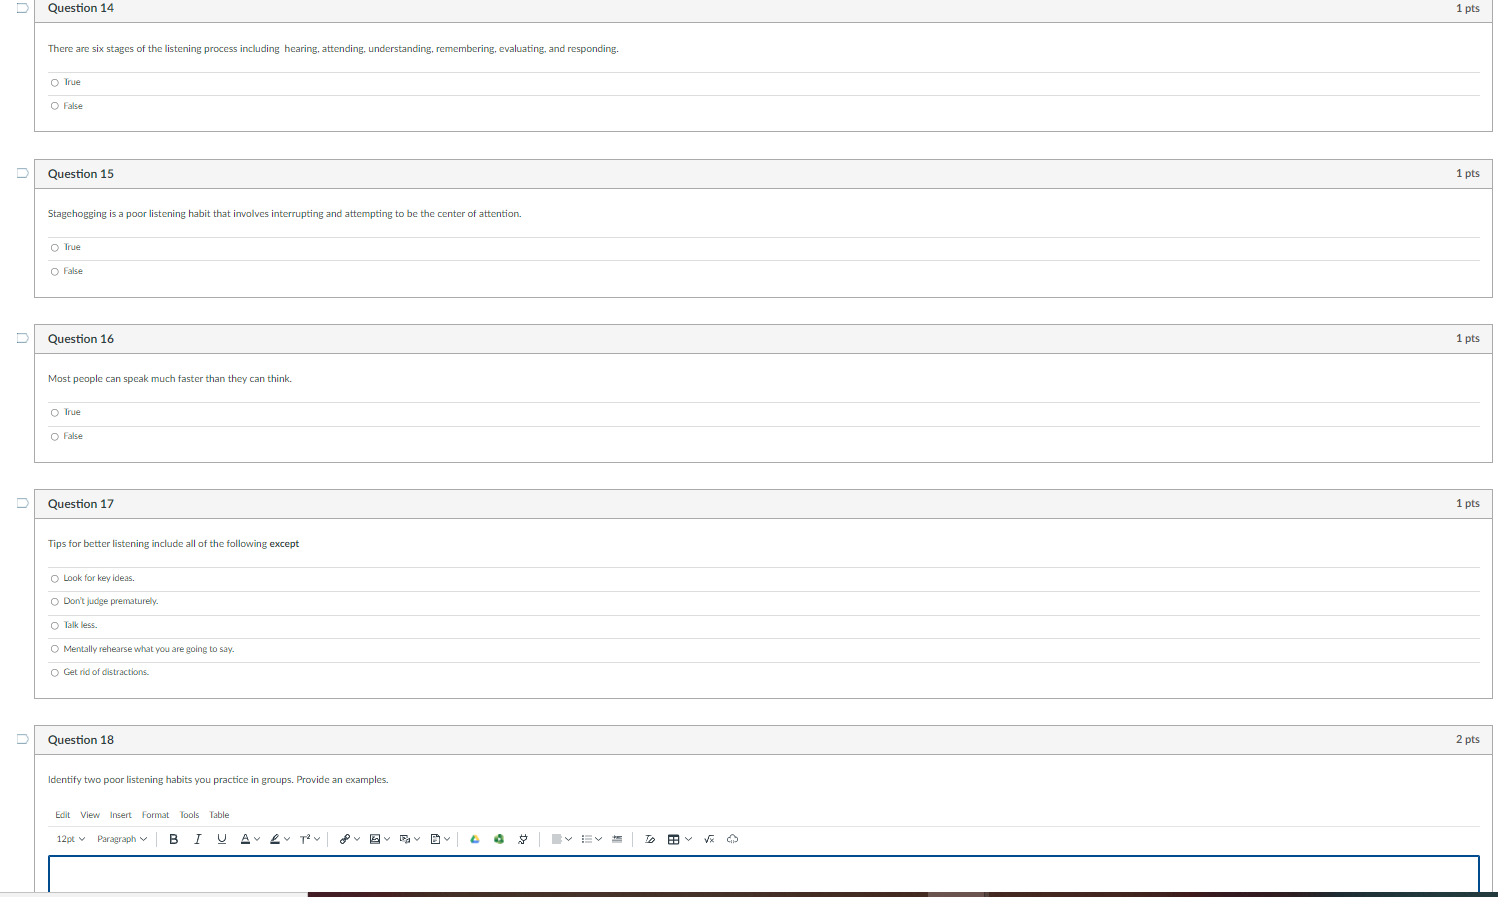Open the Table menu in editor
1498x897 pixels.
(219, 815)
